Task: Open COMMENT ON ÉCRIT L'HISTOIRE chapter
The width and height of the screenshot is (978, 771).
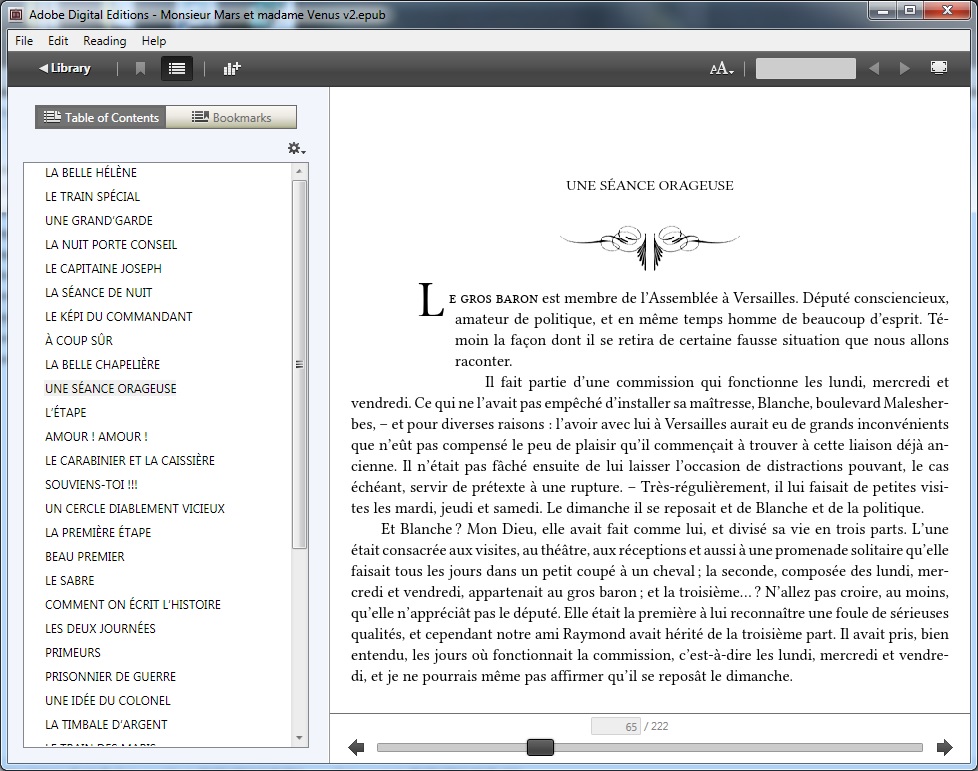Action: click(133, 605)
